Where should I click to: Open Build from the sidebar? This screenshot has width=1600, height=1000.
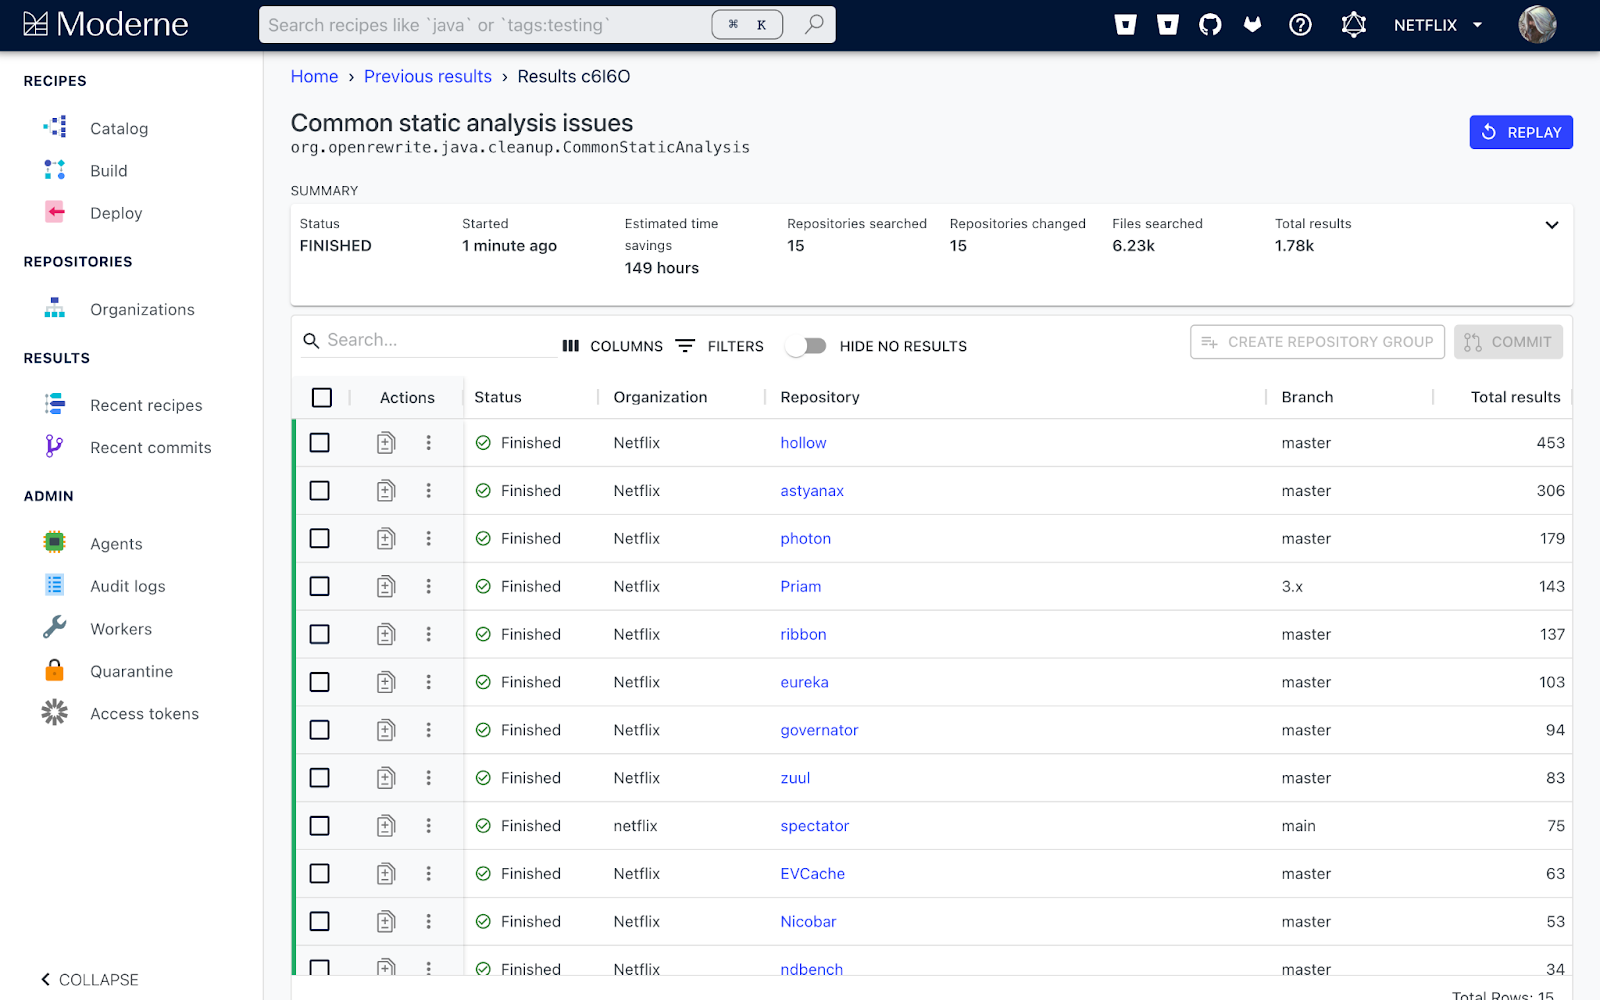pyautogui.click(x=108, y=171)
